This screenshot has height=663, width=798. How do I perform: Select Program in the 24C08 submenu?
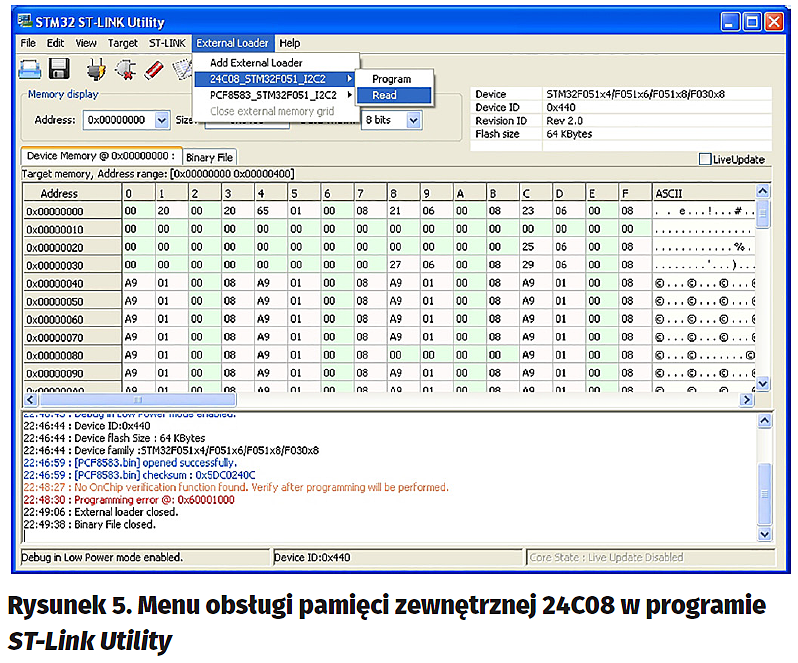(x=391, y=79)
